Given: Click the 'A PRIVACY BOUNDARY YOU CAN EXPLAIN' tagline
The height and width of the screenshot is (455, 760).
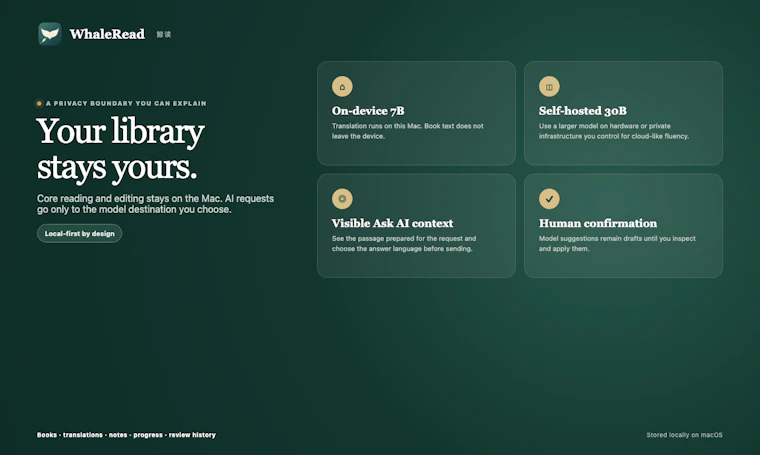Looking at the screenshot, I should (x=126, y=103).
